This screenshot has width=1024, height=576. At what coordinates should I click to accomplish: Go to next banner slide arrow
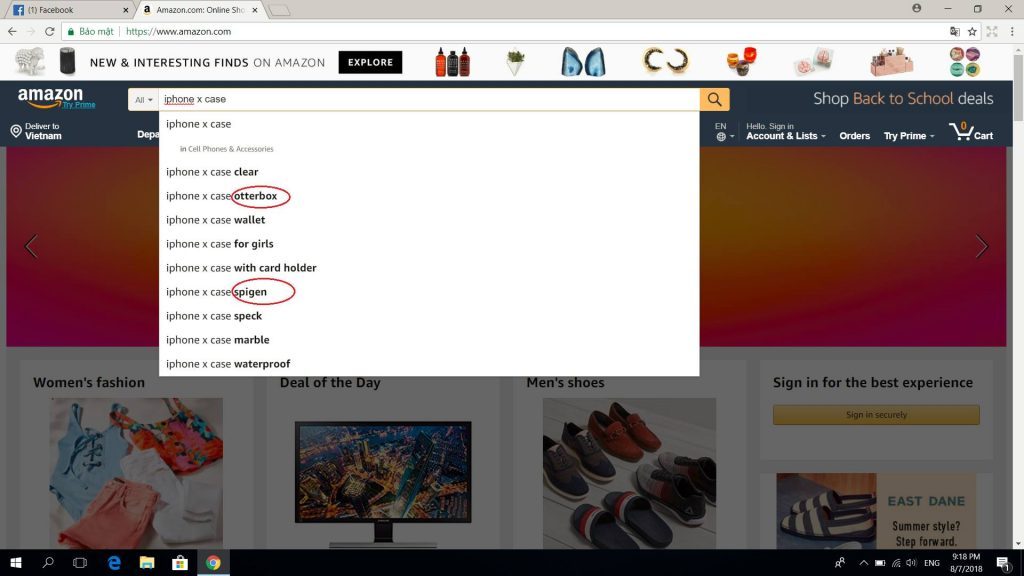pos(982,246)
